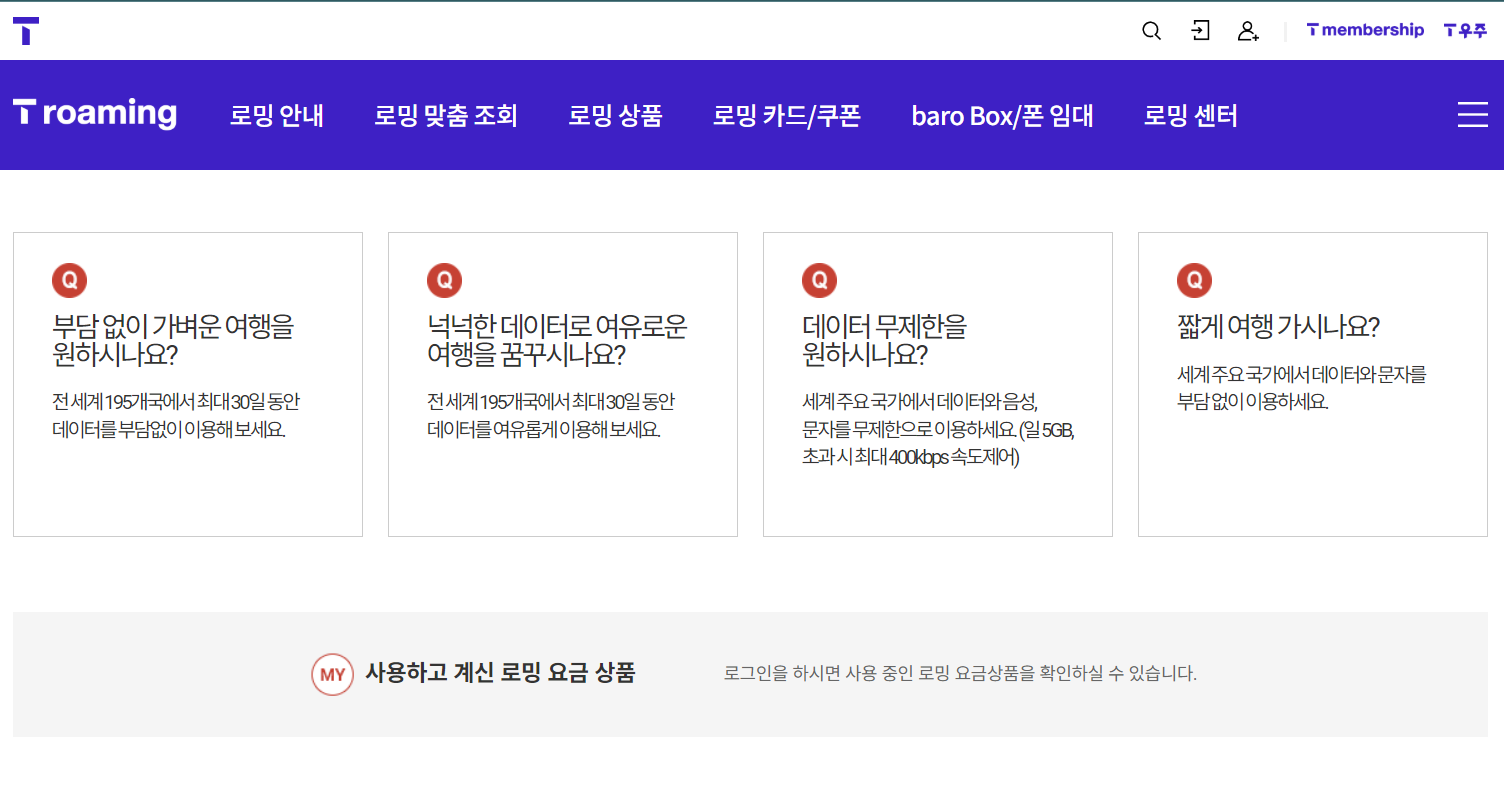The image size is (1504, 803).
Task: Open the 로밍 상품 menu
Action: (615, 115)
